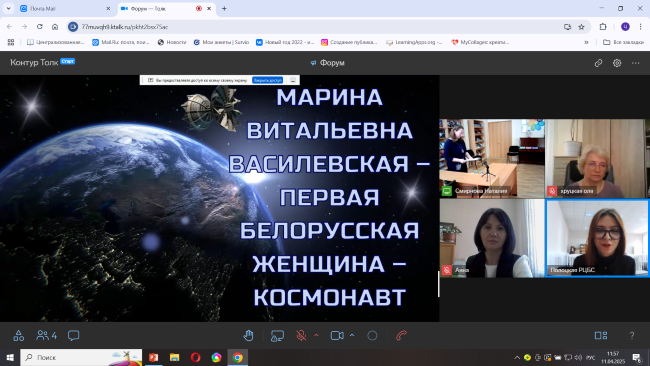Viewport: 650px width, 366px height.
Task: Click the Windows Поиск search box
Action: point(81,357)
